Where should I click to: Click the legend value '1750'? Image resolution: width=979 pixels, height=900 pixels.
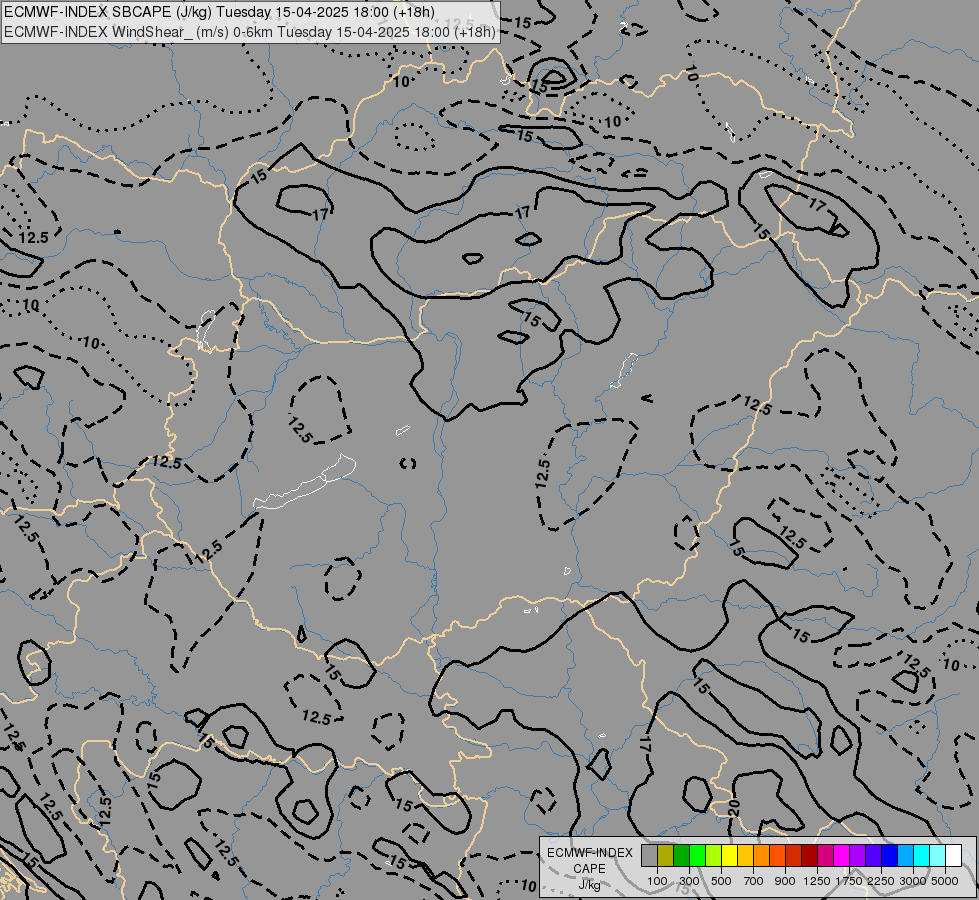tap(849, 881)
